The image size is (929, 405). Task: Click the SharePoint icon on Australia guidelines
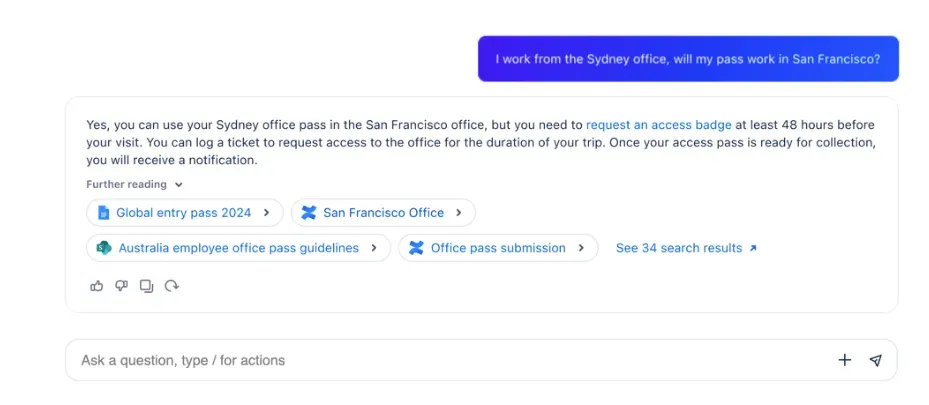pos(104,248)
